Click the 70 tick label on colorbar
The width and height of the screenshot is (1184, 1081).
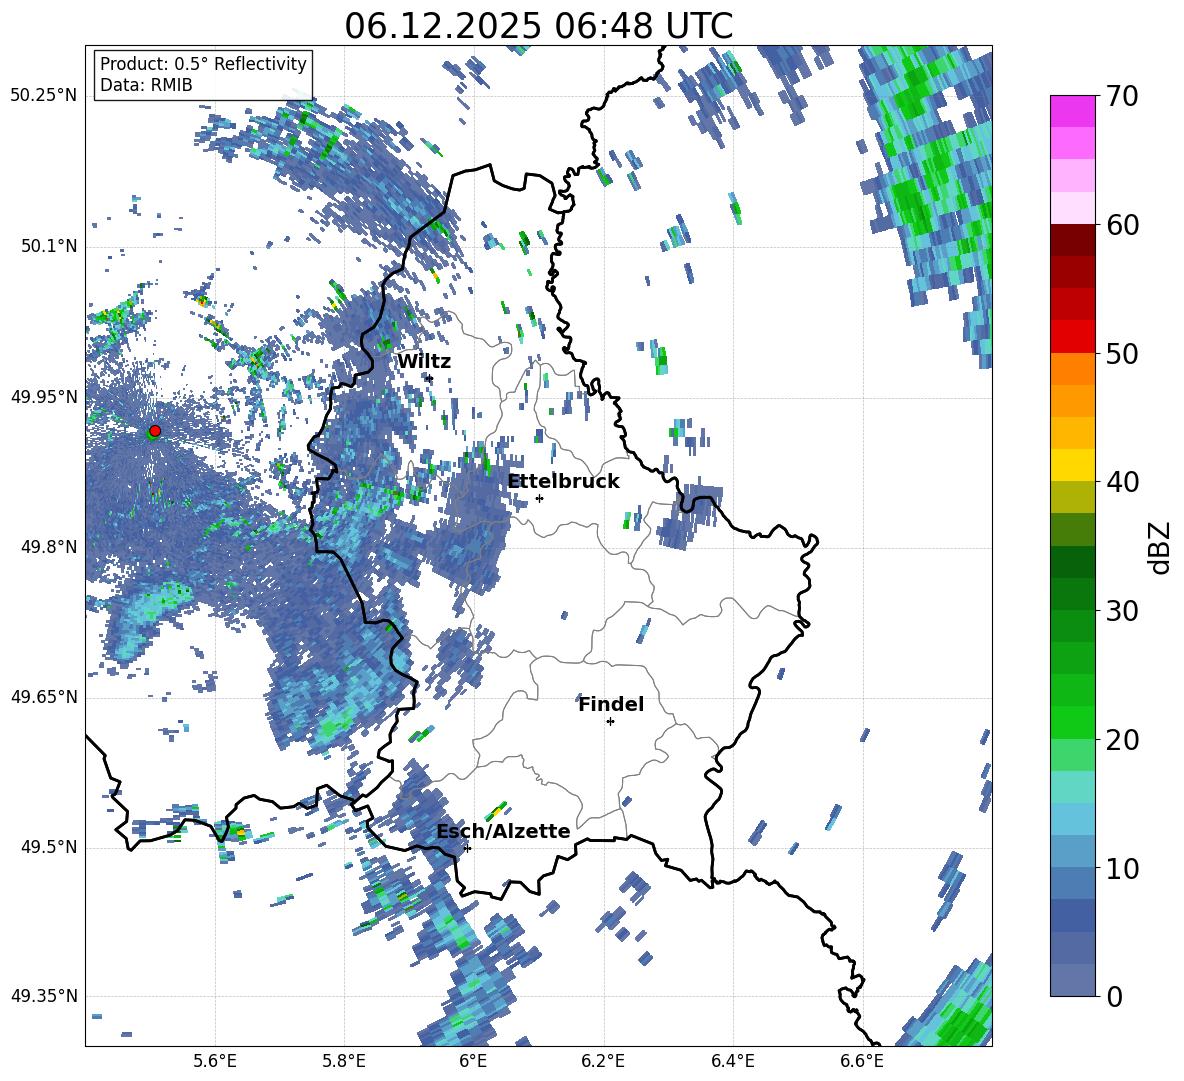click(x=1122, y=96)
